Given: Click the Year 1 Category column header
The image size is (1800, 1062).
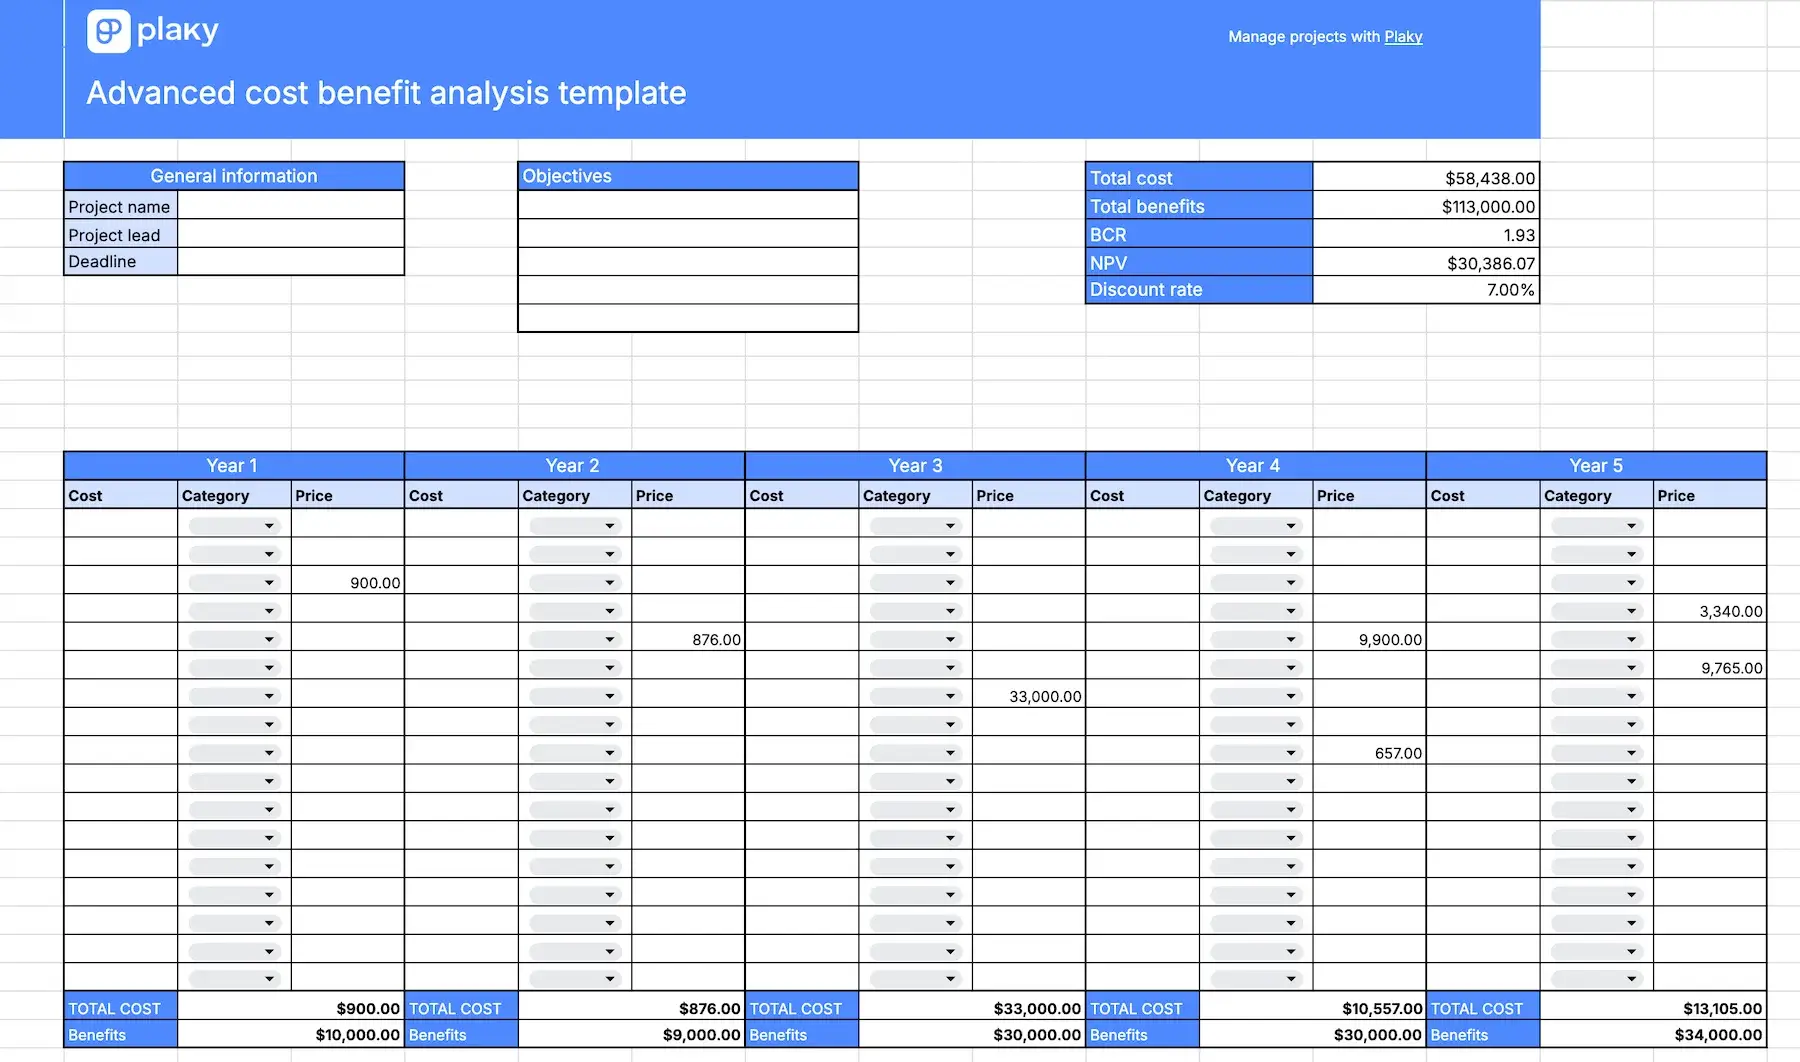Looking at the screenshot, I should click(x=234, y=495).
